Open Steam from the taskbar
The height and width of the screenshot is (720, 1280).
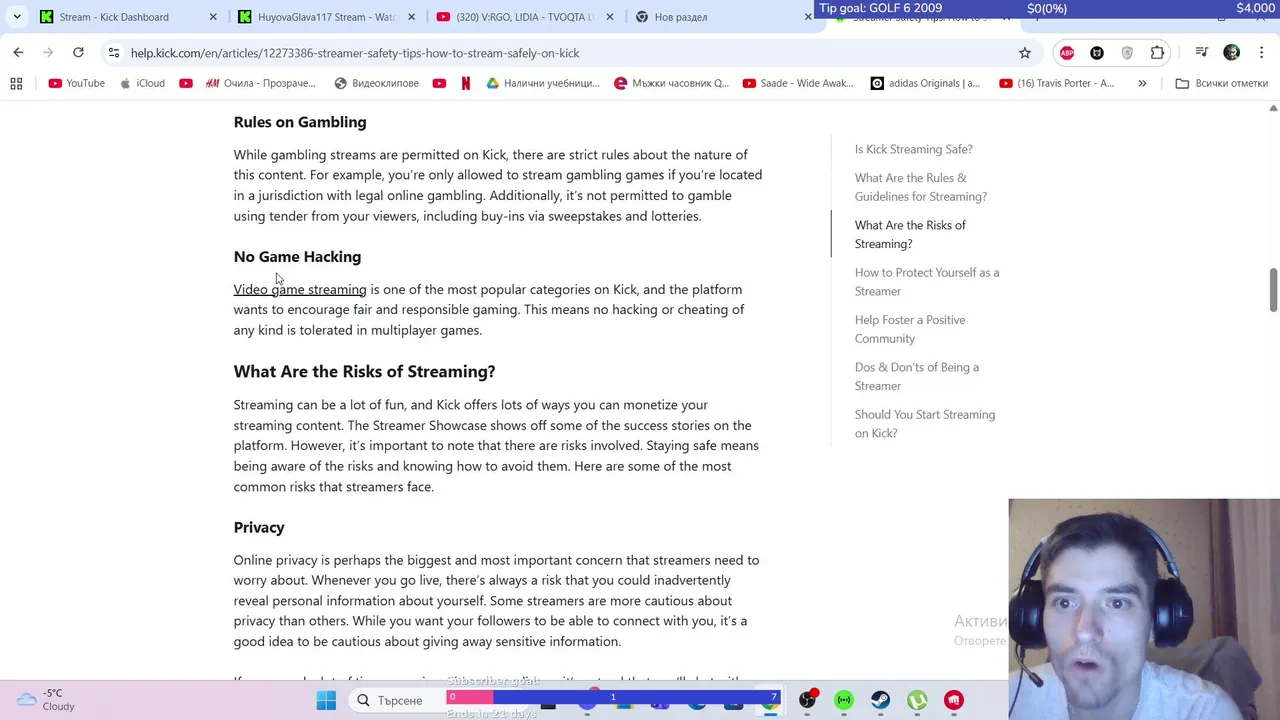(880, 700)
